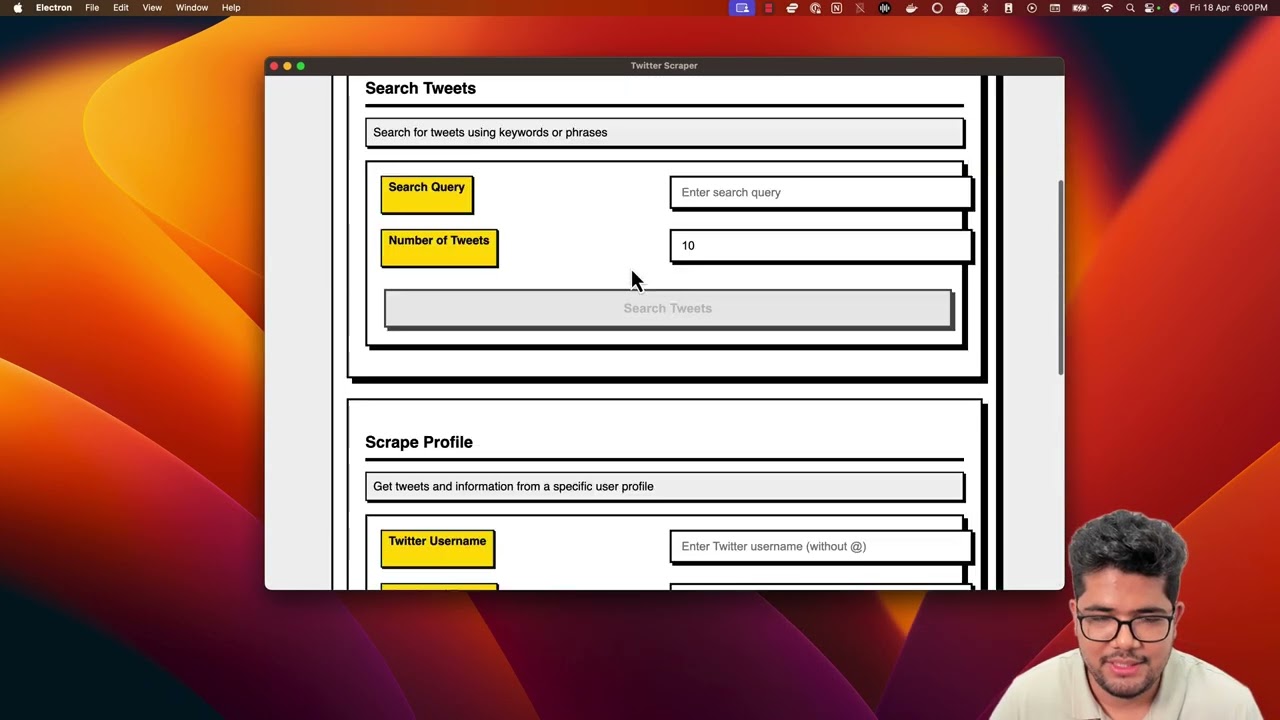Open the Window menu
Image resolution: width=1280 pixels, height=720 pixels.
(x=192, y=8)
